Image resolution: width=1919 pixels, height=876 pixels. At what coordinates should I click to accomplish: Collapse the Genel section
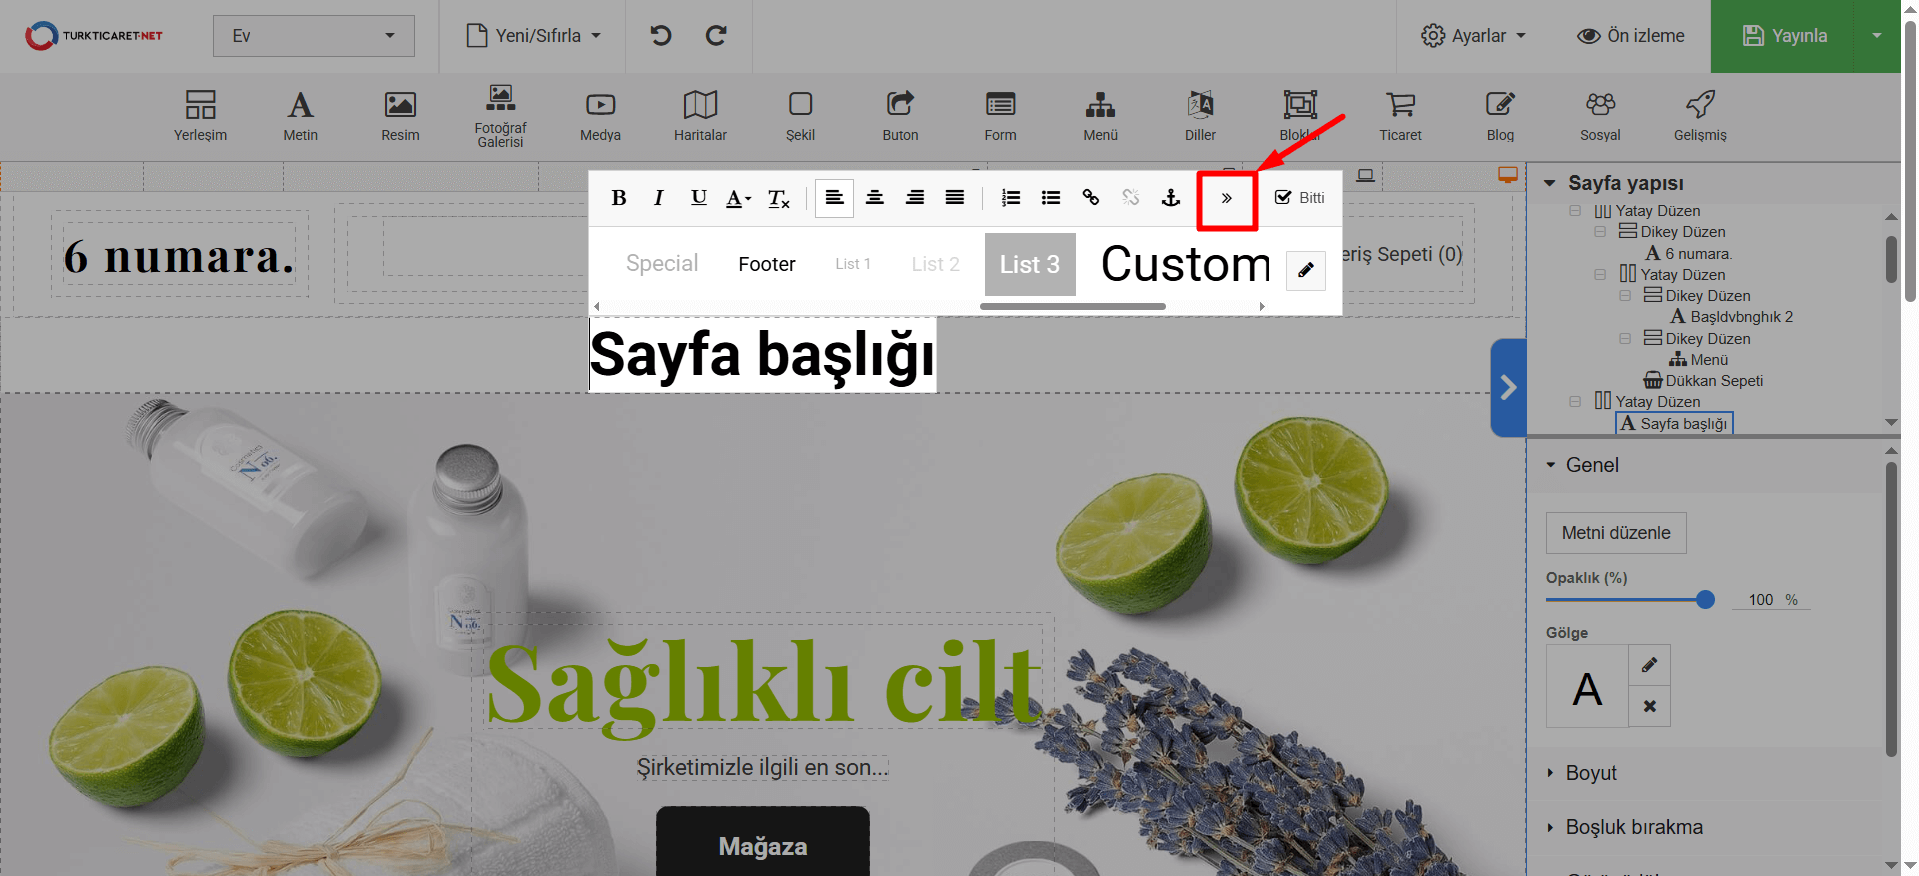1551,465
